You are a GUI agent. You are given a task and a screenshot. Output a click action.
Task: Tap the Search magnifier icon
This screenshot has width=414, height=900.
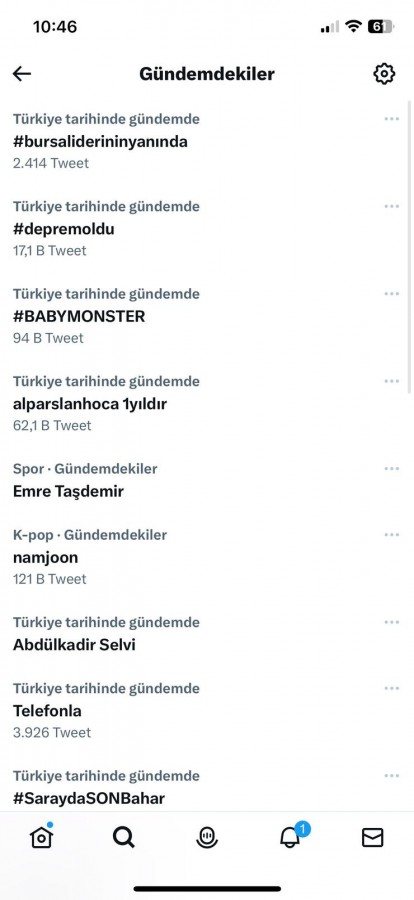coord(123,838)
